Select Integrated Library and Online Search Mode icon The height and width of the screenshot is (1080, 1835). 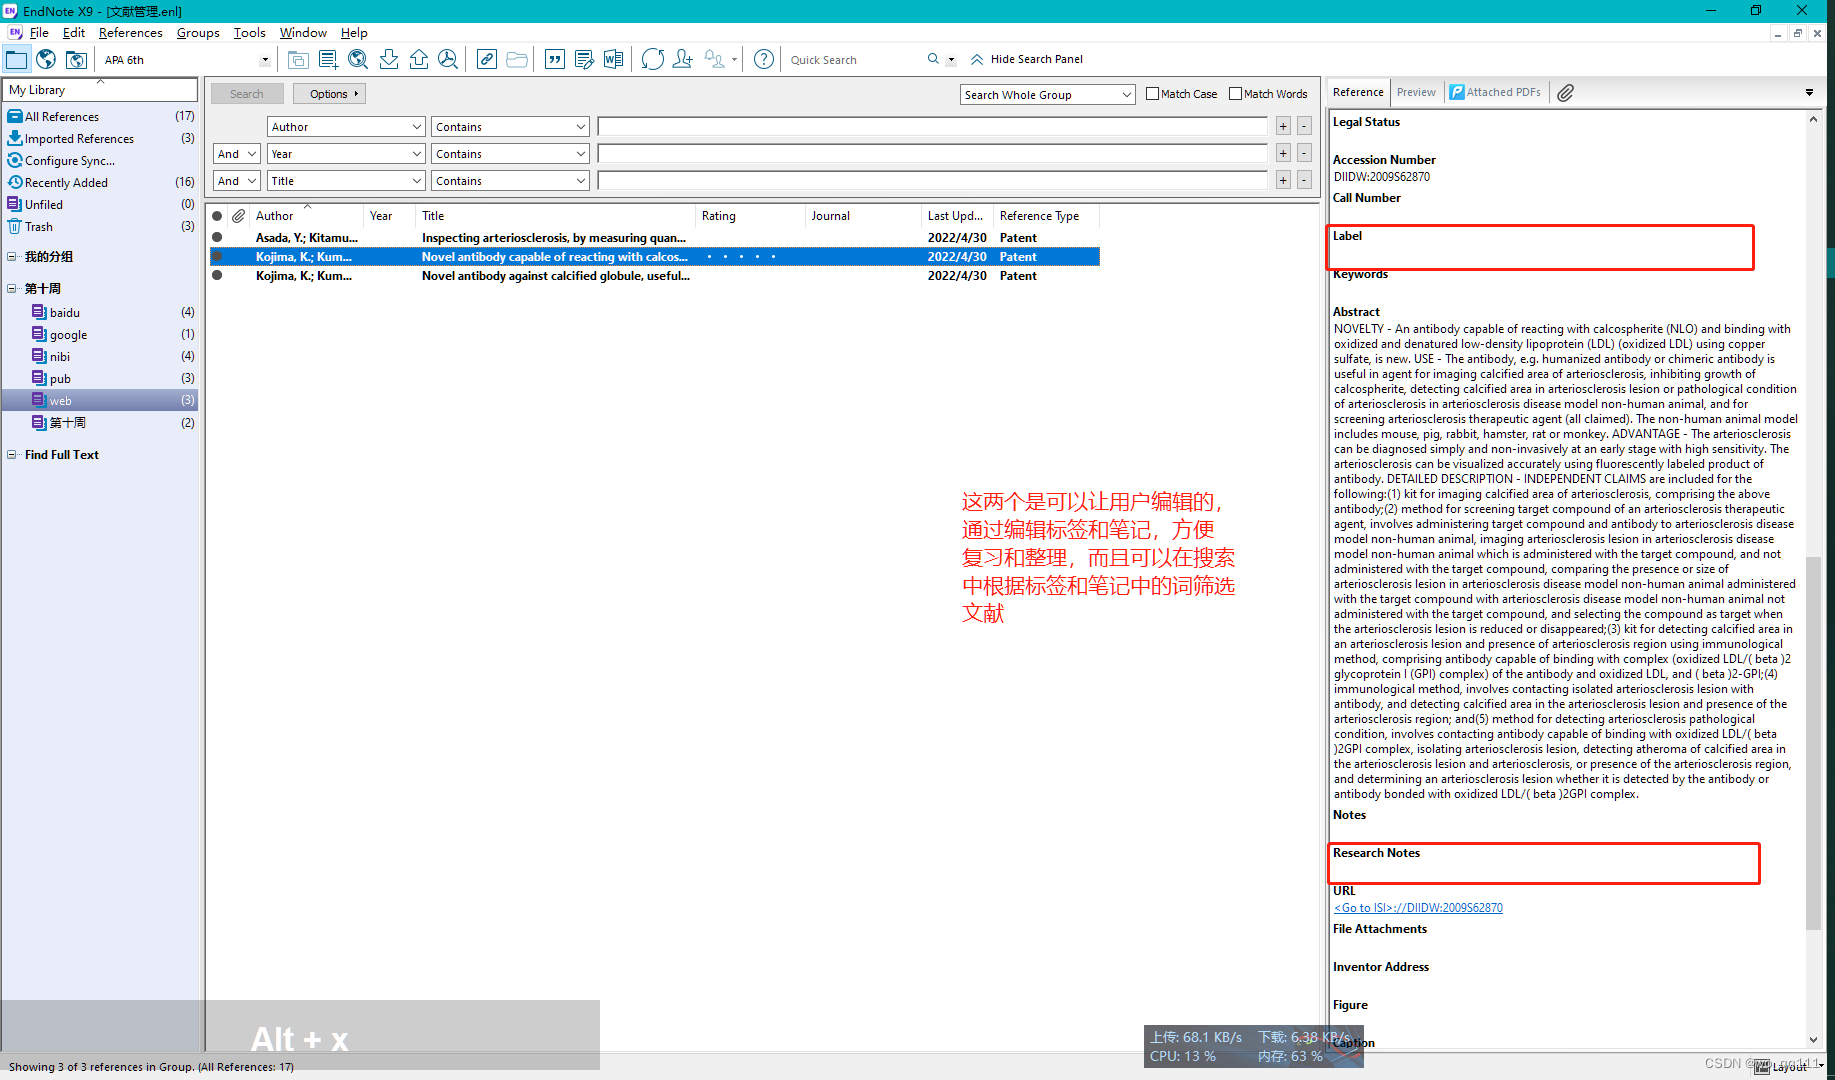76,59
